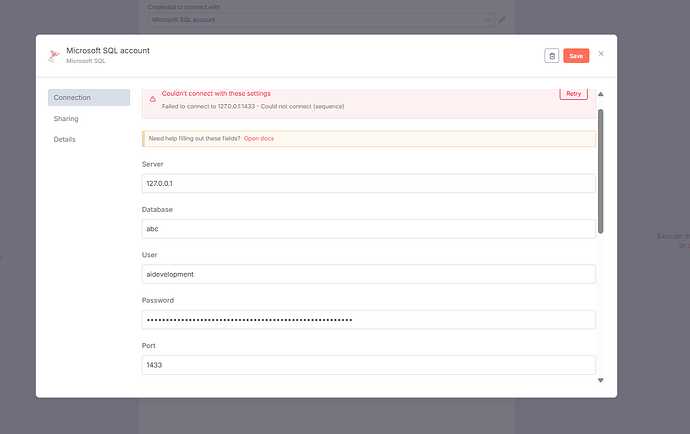
Task: Click the Microsoft SQL logo icon
Action: pos(53,56)
